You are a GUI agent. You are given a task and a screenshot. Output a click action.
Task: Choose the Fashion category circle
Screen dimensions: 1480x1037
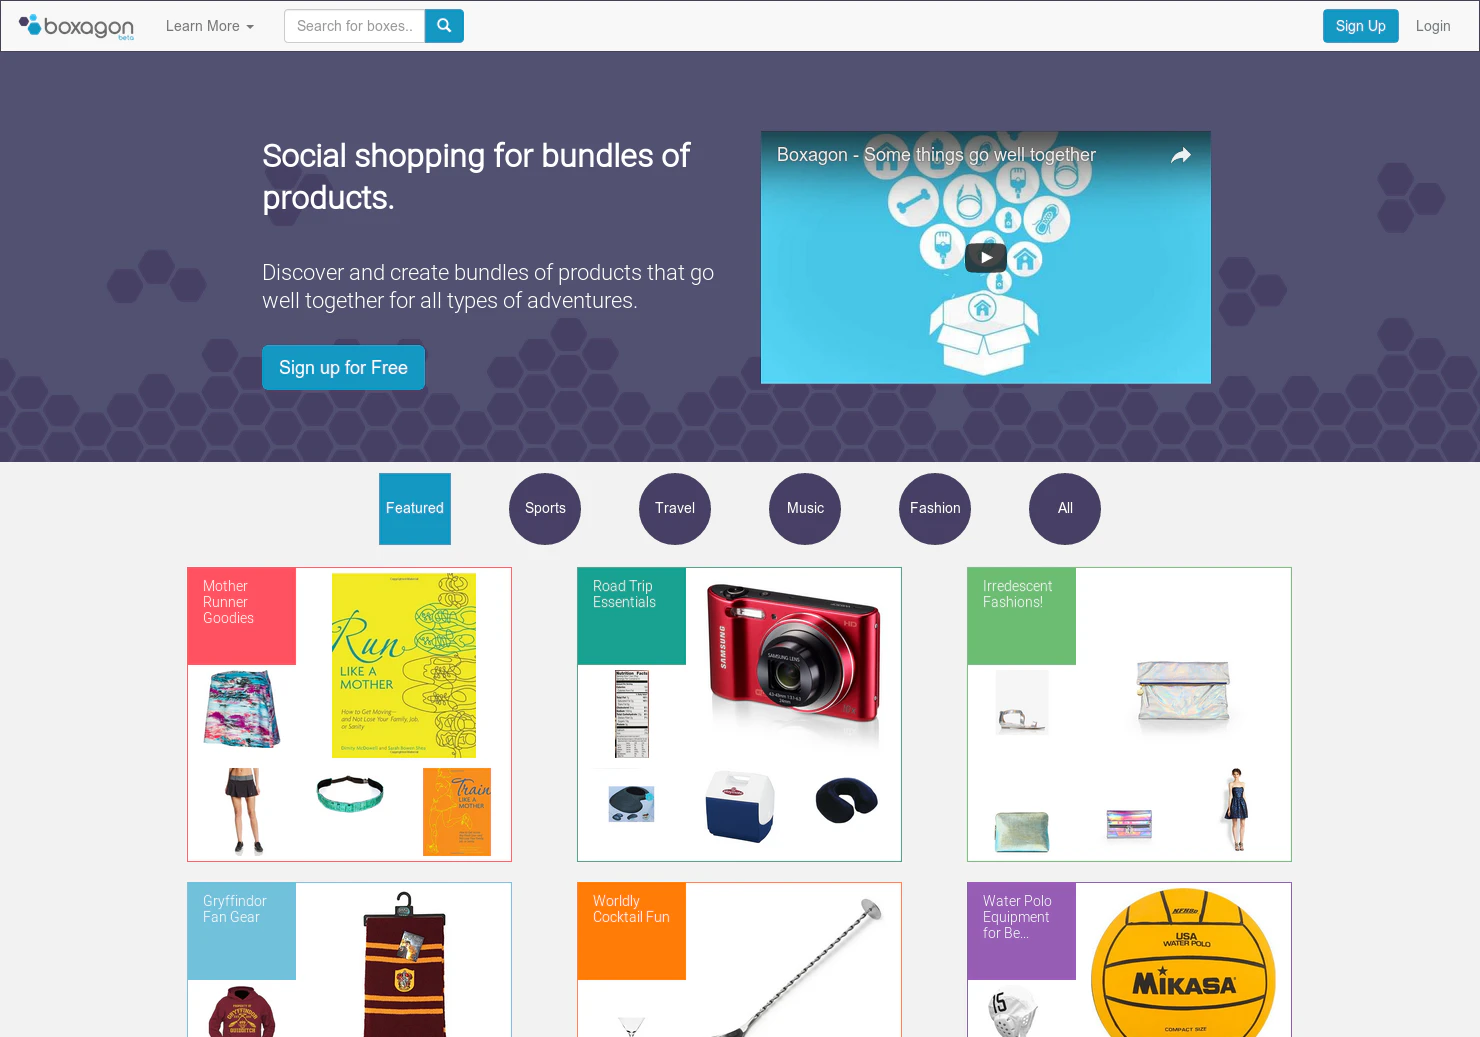935,509
